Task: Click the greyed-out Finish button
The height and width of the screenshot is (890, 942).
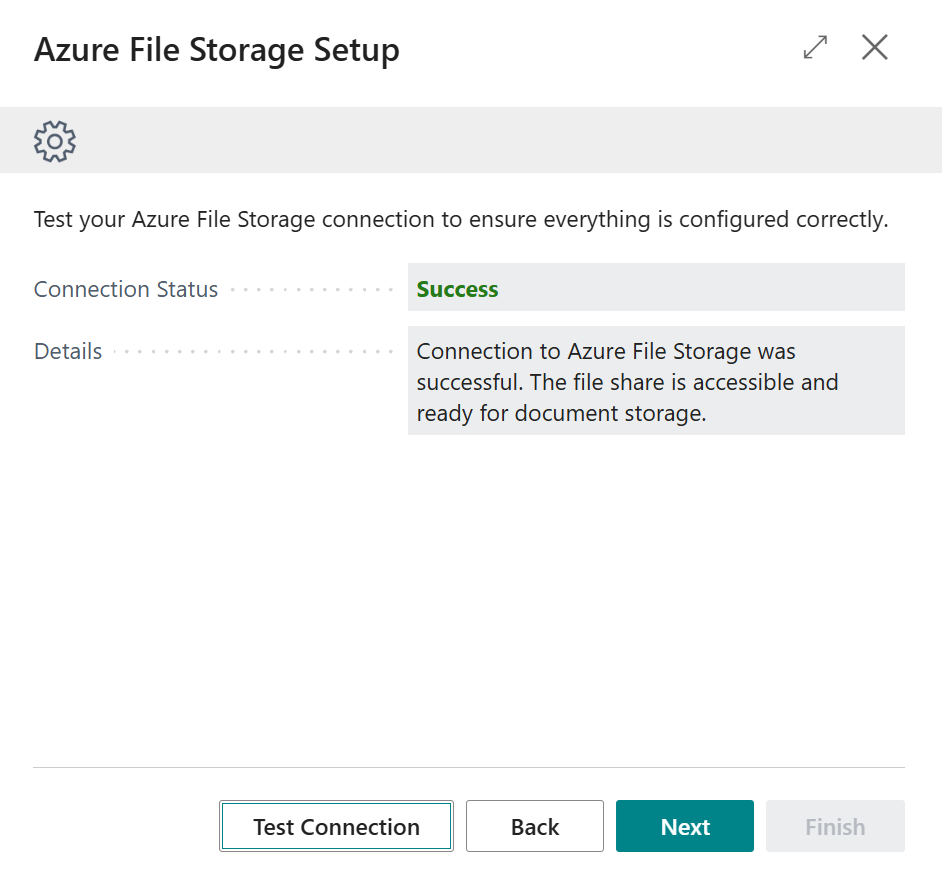Action: tap(835, 826)
